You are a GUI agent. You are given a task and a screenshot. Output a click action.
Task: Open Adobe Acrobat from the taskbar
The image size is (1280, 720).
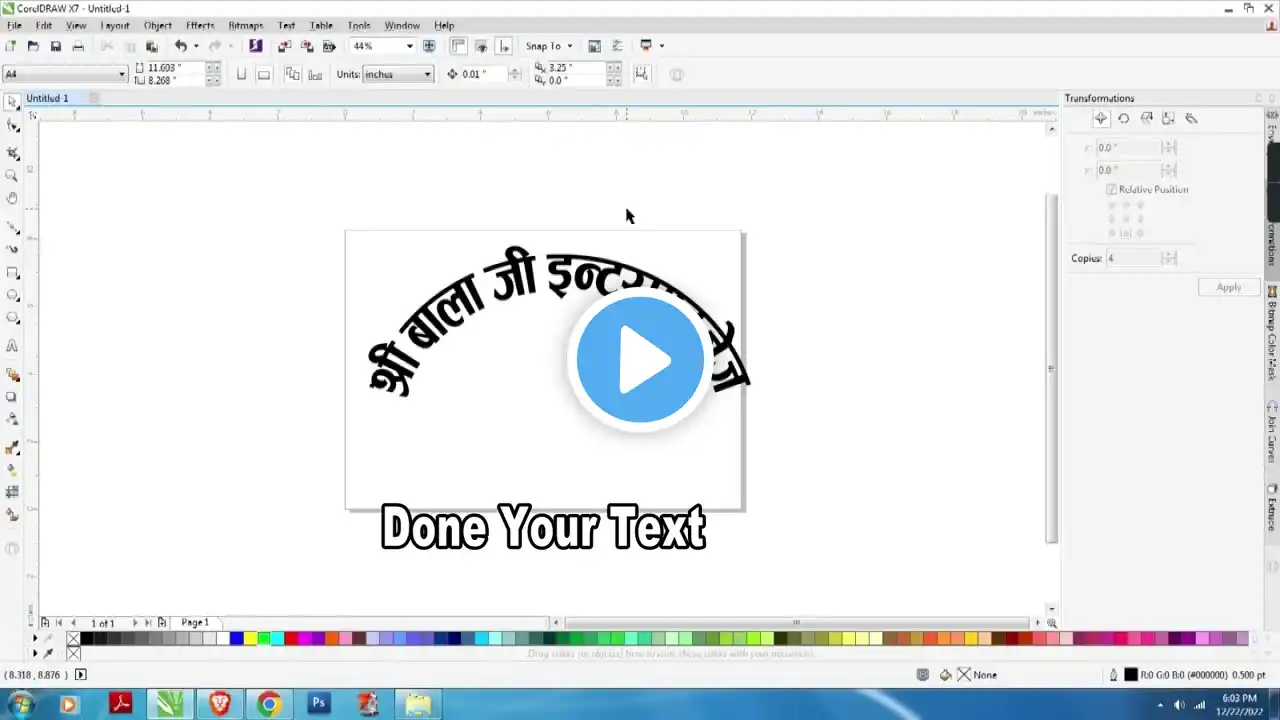(121, 704)
